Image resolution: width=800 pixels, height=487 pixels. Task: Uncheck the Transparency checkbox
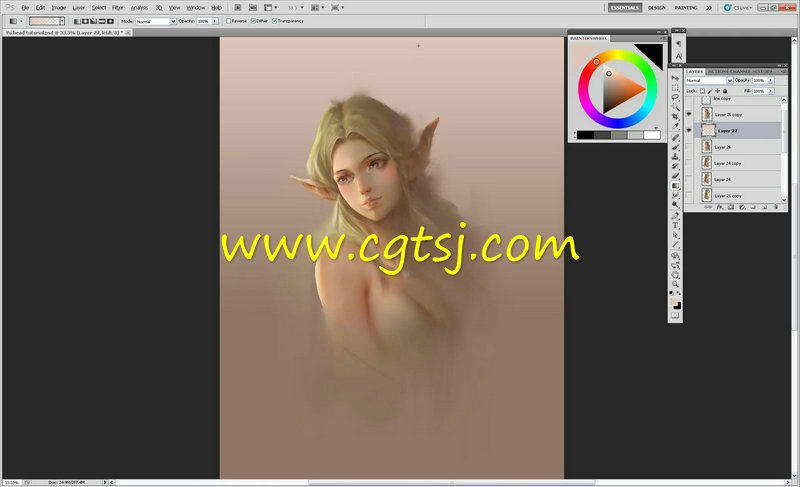tap(274, 21)
